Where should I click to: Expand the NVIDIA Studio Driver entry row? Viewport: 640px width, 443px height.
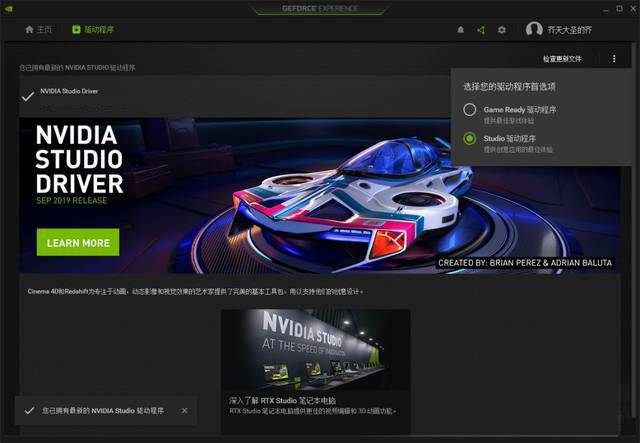[x=235, y=96]
